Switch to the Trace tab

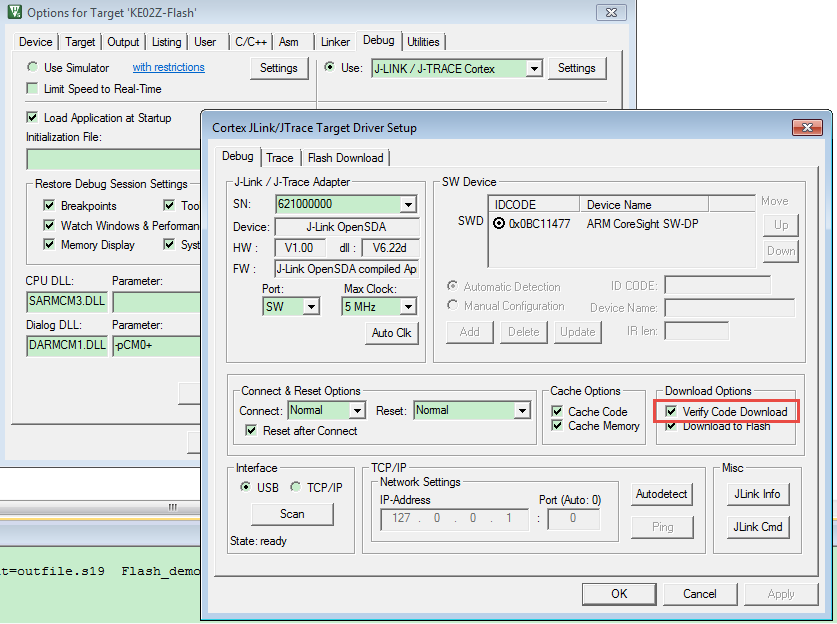coord(280,158)
